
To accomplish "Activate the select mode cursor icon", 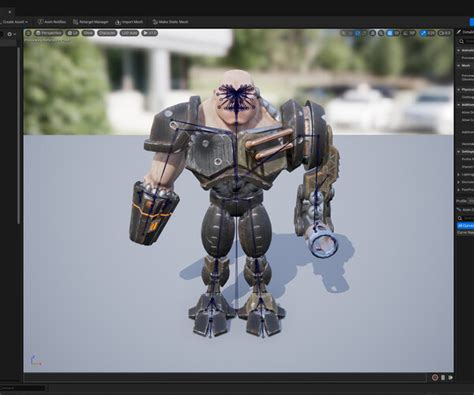I will (344, 33).
